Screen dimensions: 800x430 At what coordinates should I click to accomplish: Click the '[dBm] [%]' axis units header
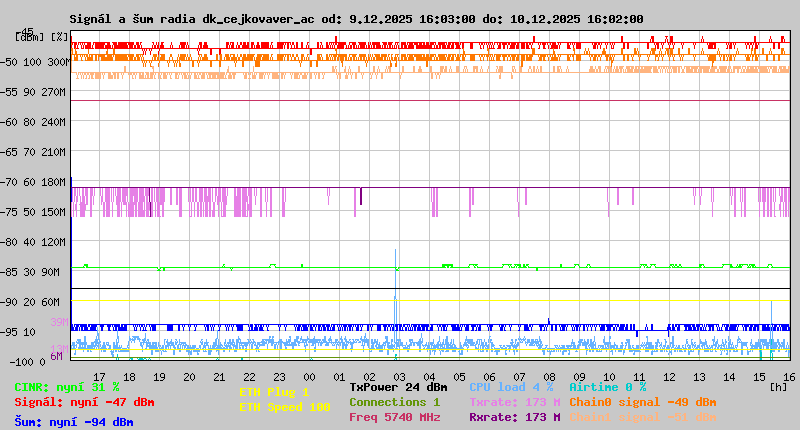coord(41,37)
